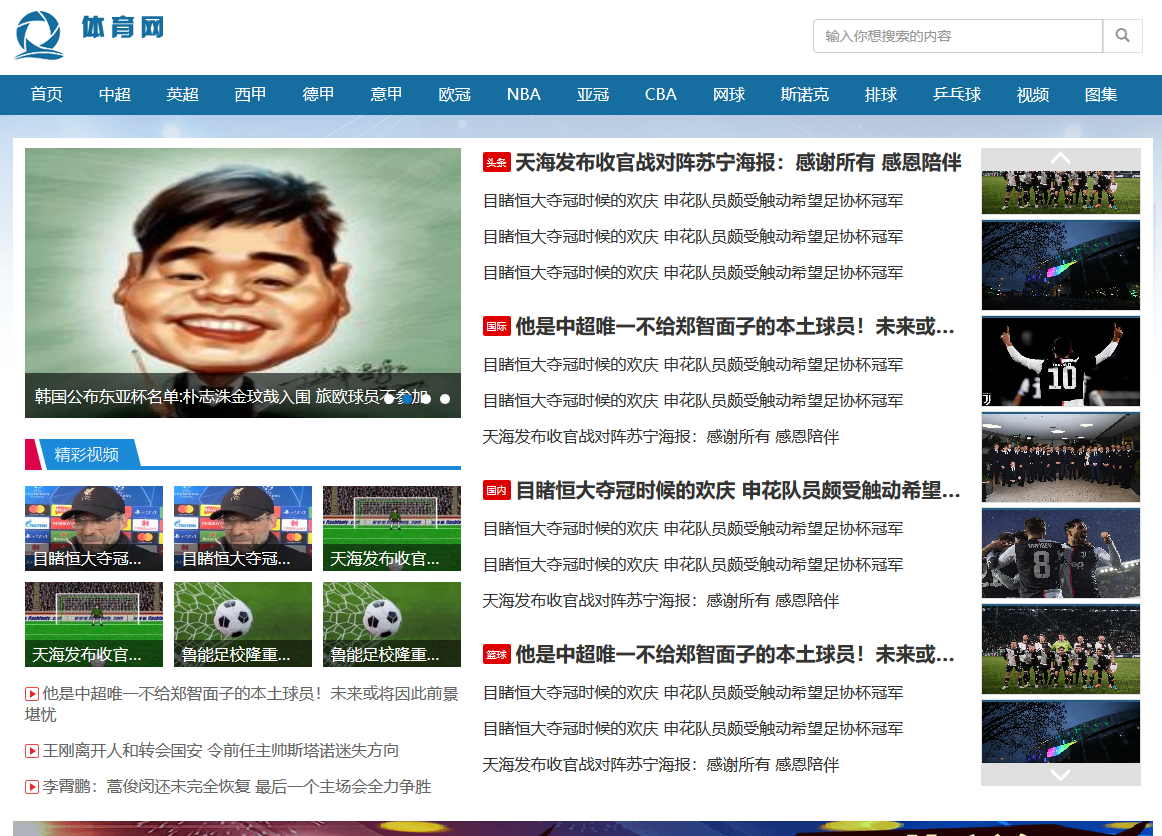Click the red 篮球 tag badge
This screenshot has width=1162, height=836.
pos(497,654)
